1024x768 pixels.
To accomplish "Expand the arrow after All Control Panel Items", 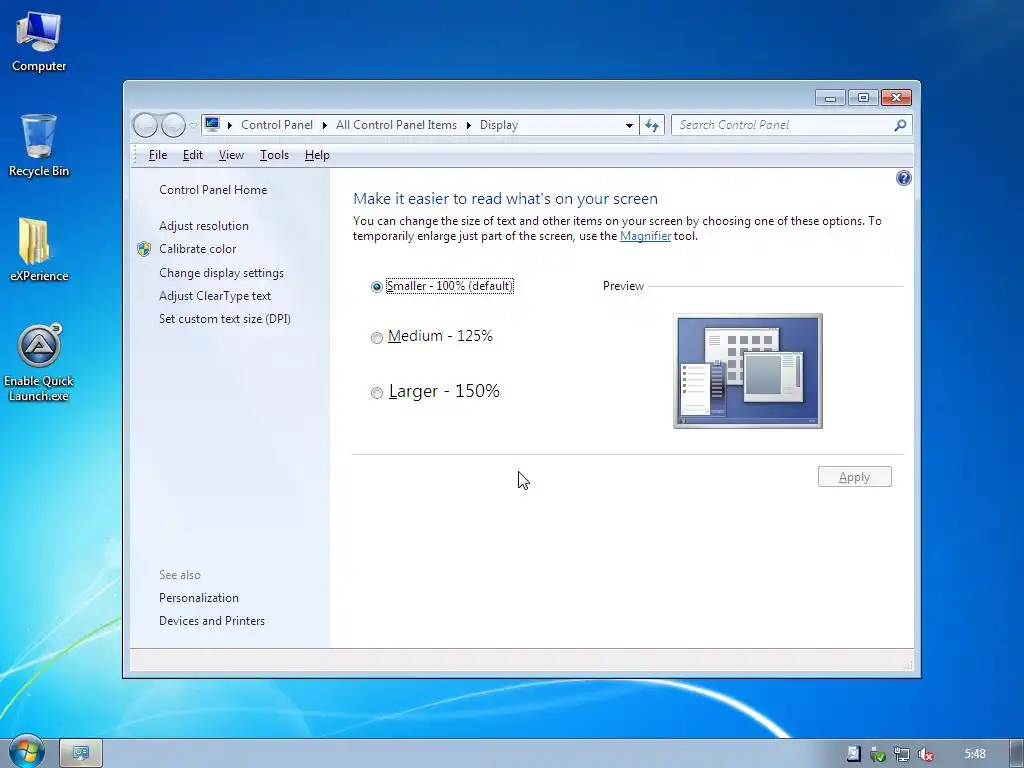I will click(x=468, y=125).
